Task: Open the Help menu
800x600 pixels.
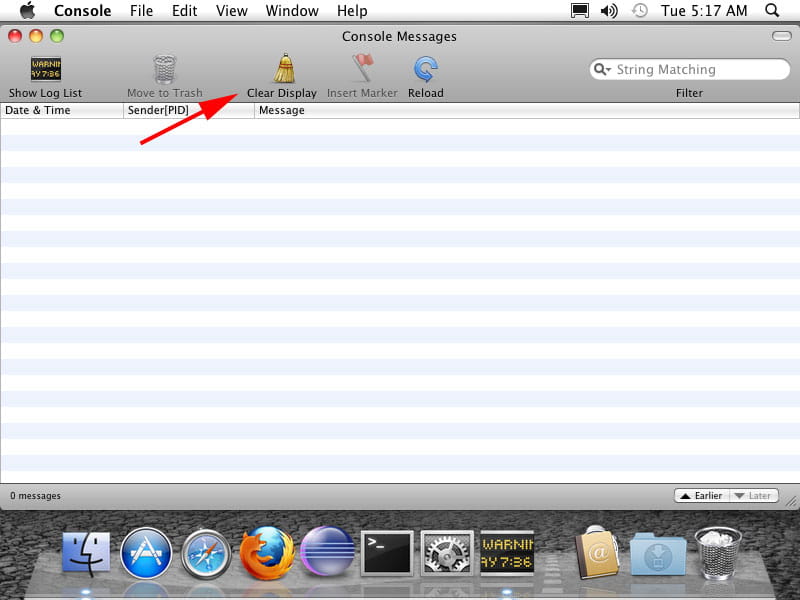Action: 352,10
